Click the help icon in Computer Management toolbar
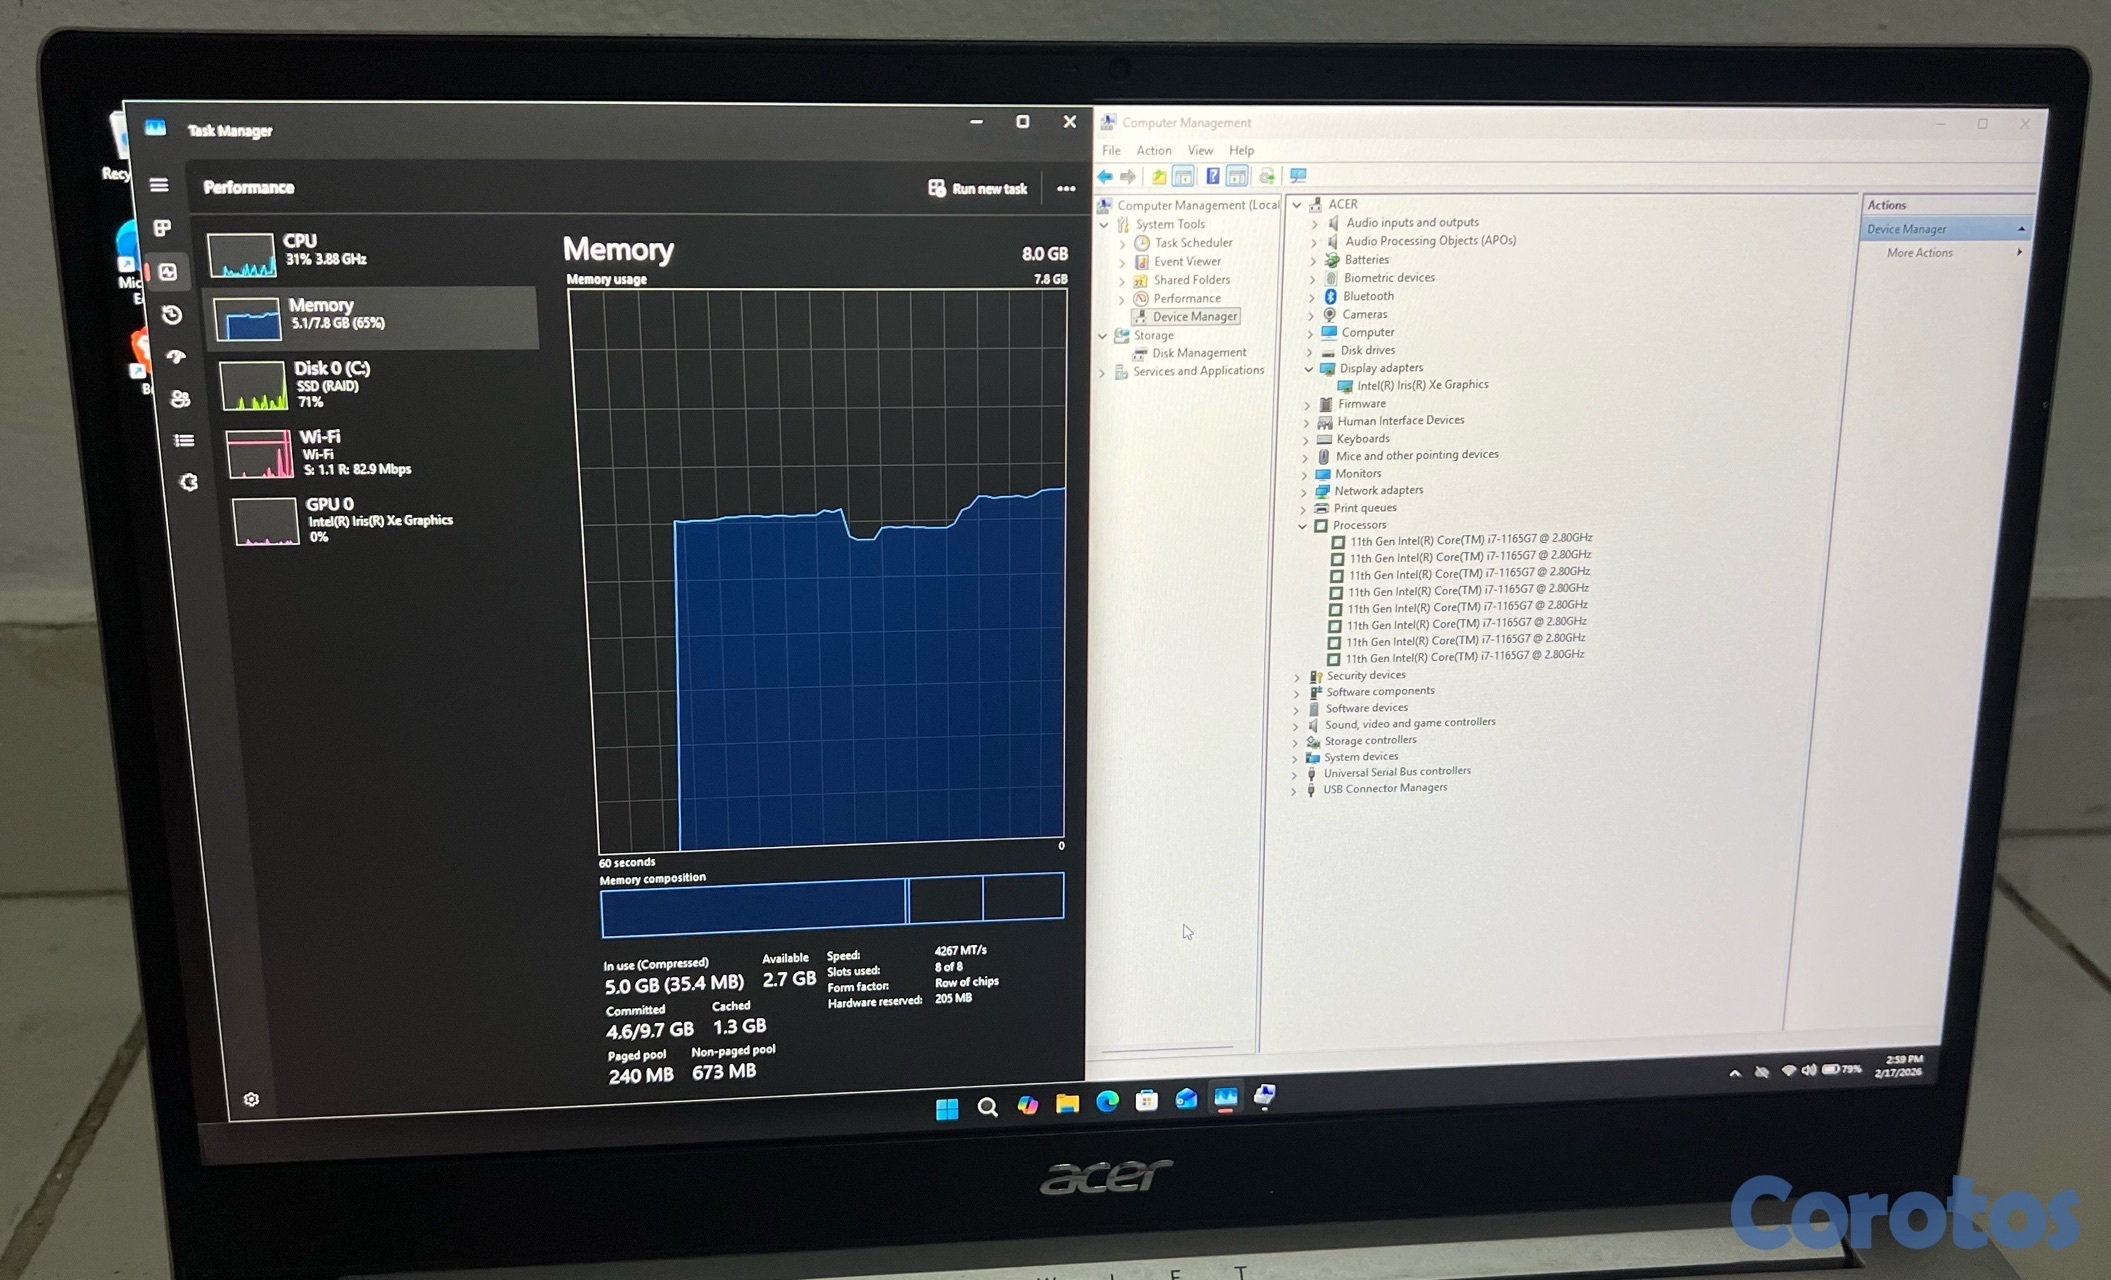2111x1280 pixels. click(x=1212, y=177)
